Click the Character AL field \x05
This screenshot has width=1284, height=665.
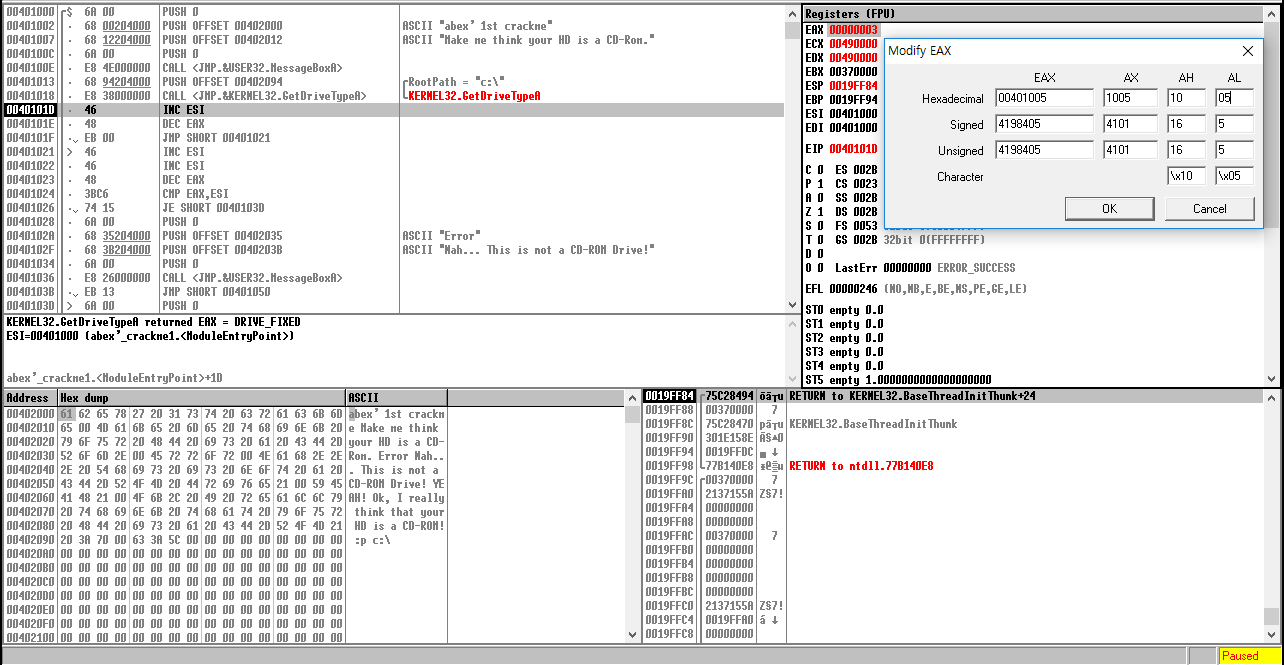coord(1234,176)
